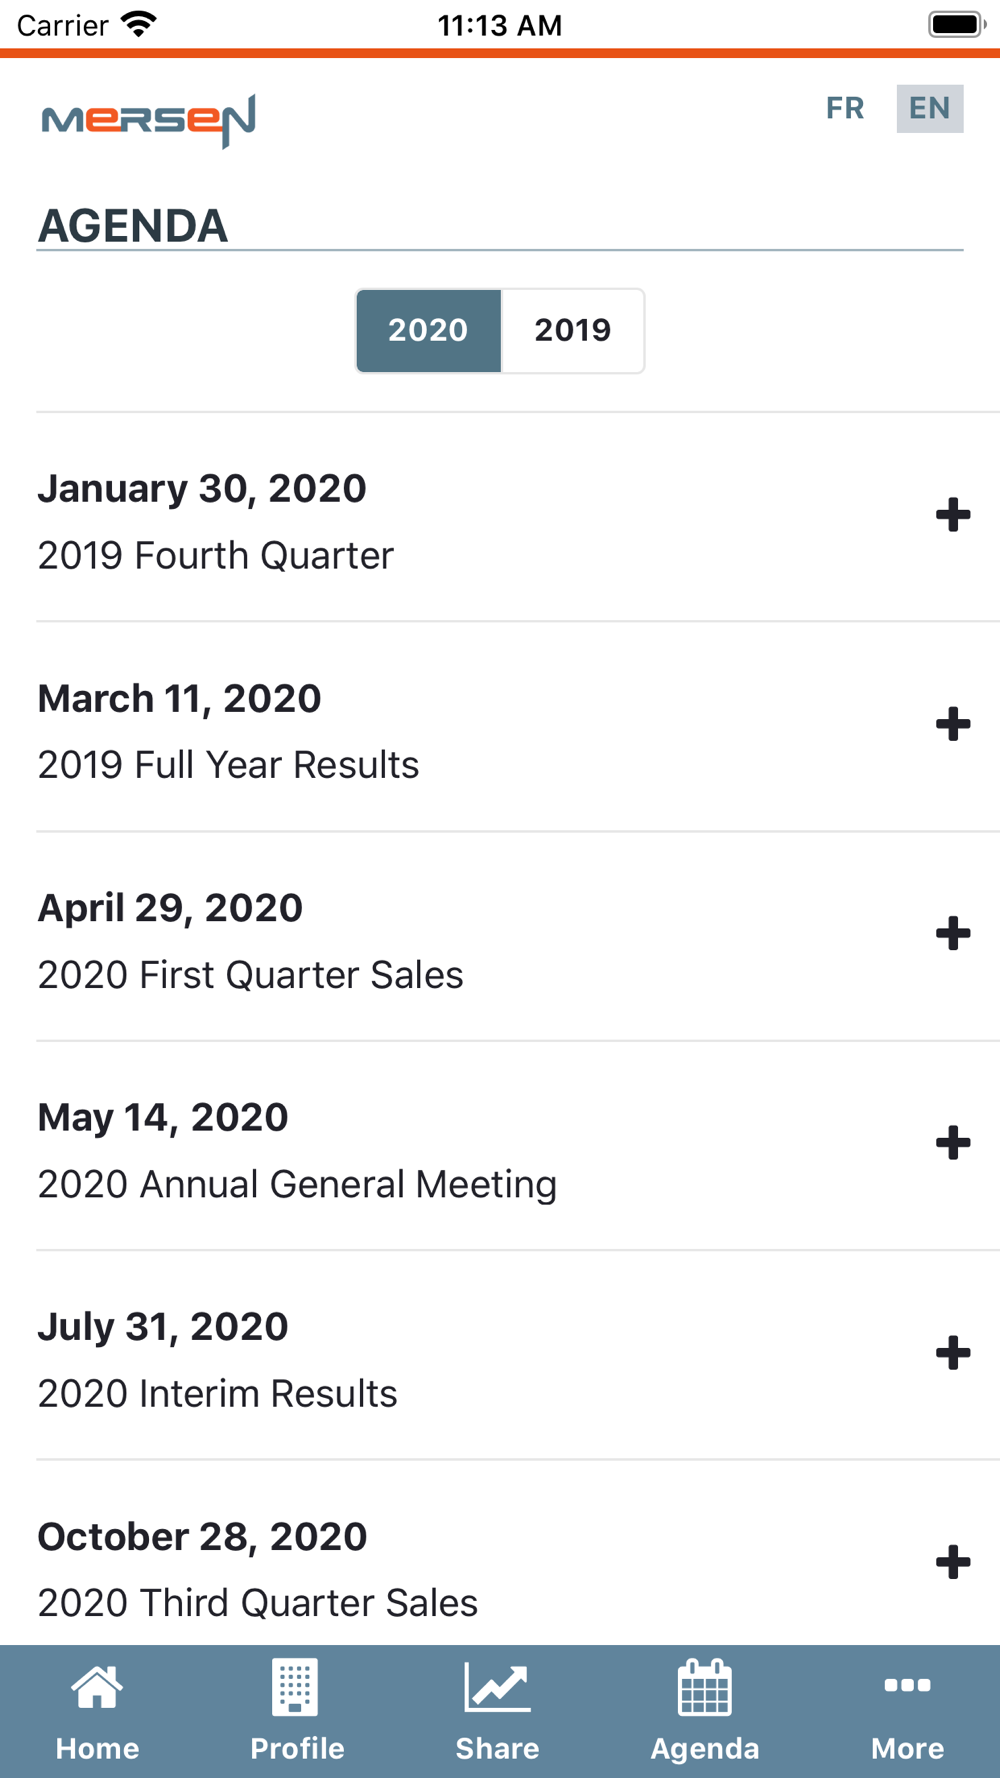Switch to the 2019 year tab
Viewport: 1000px width, 1778px height.
572,330
